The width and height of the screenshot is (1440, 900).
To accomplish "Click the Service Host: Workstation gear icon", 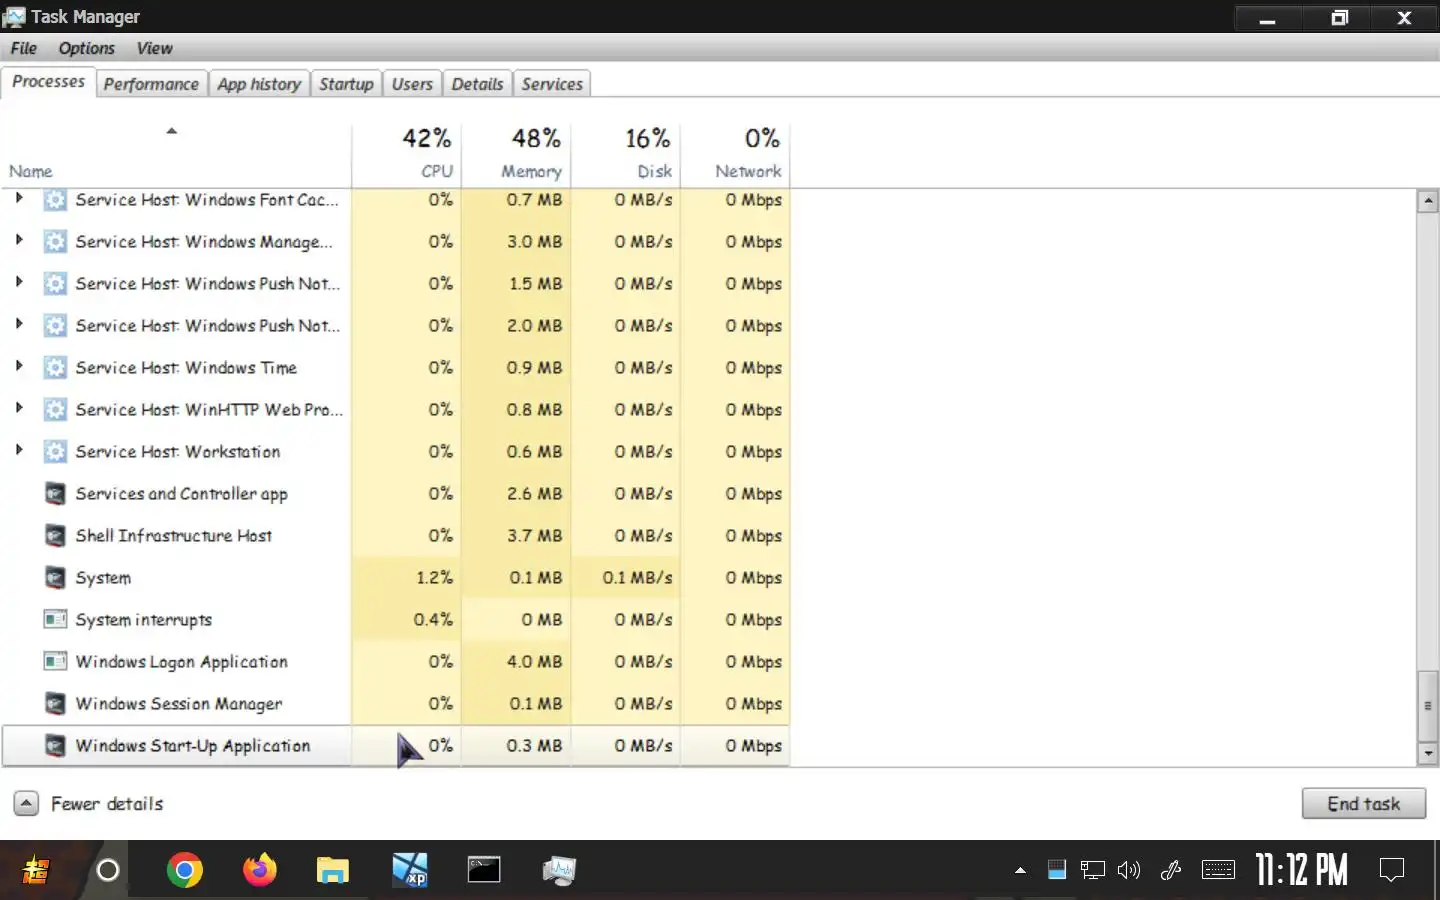I will tap(56, 452).
